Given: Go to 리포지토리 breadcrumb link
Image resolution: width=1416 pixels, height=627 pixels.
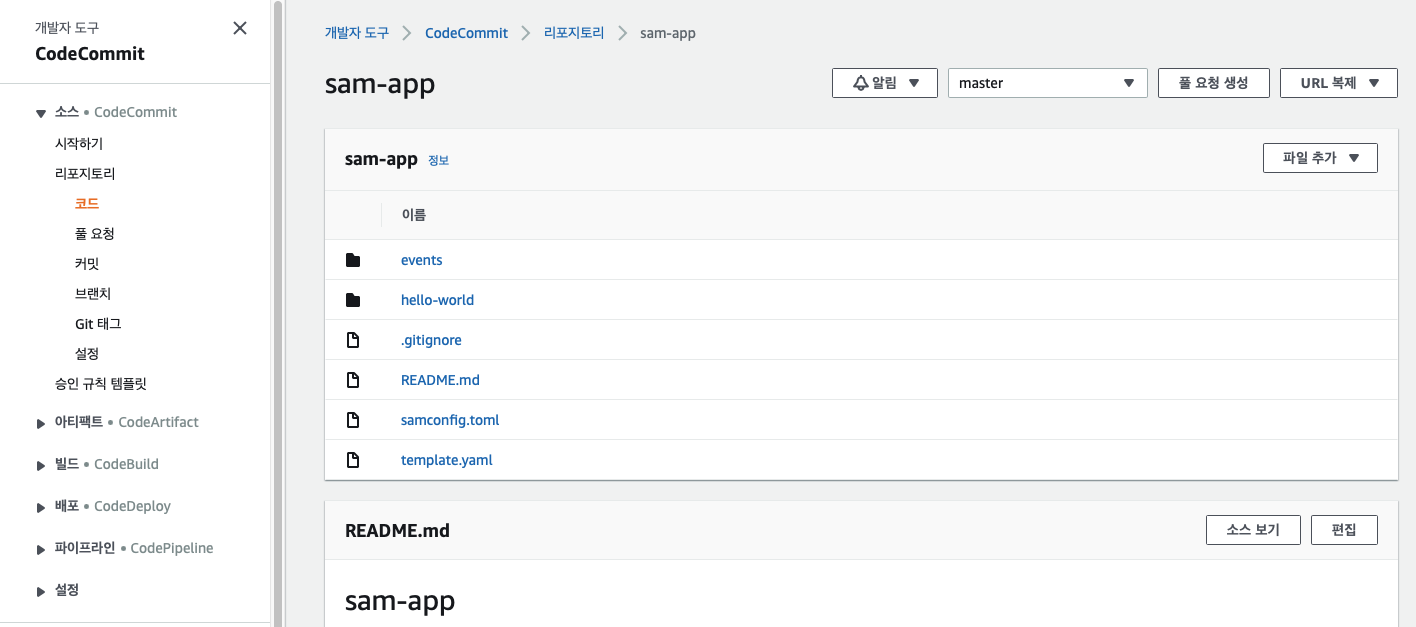Looking at the screenshot, I should [x=574, y=33].
